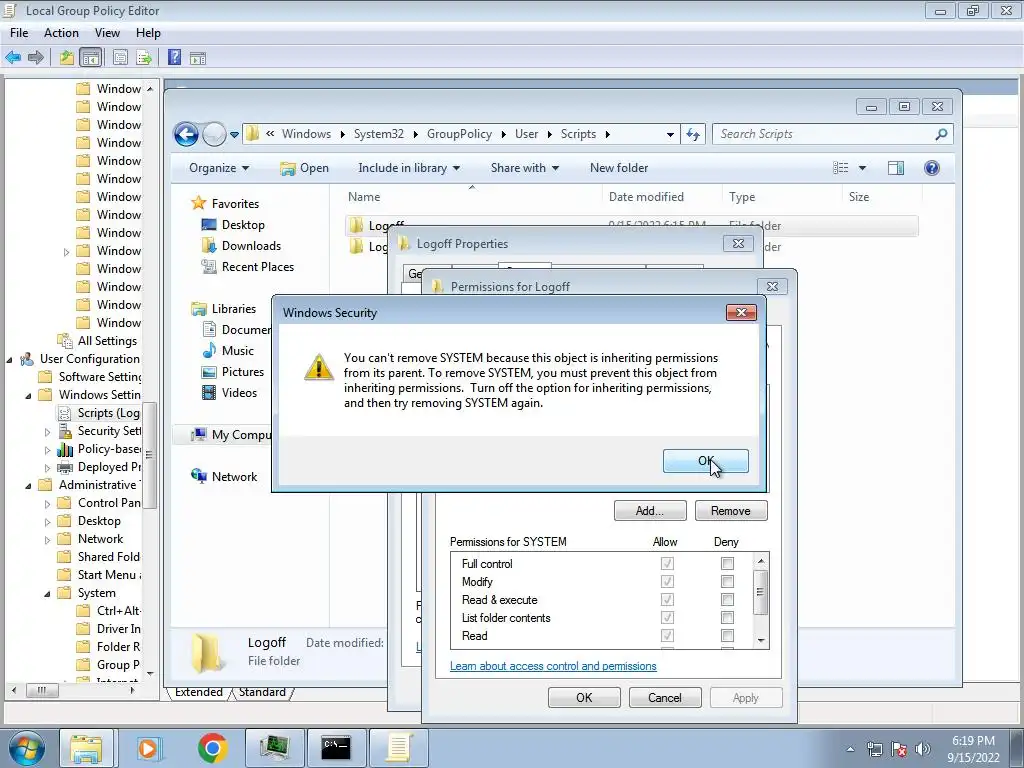Screen dimensions: 1024x768
Task: Toggle Allow checkbox for Full control
Action: [x=667, y=563]
